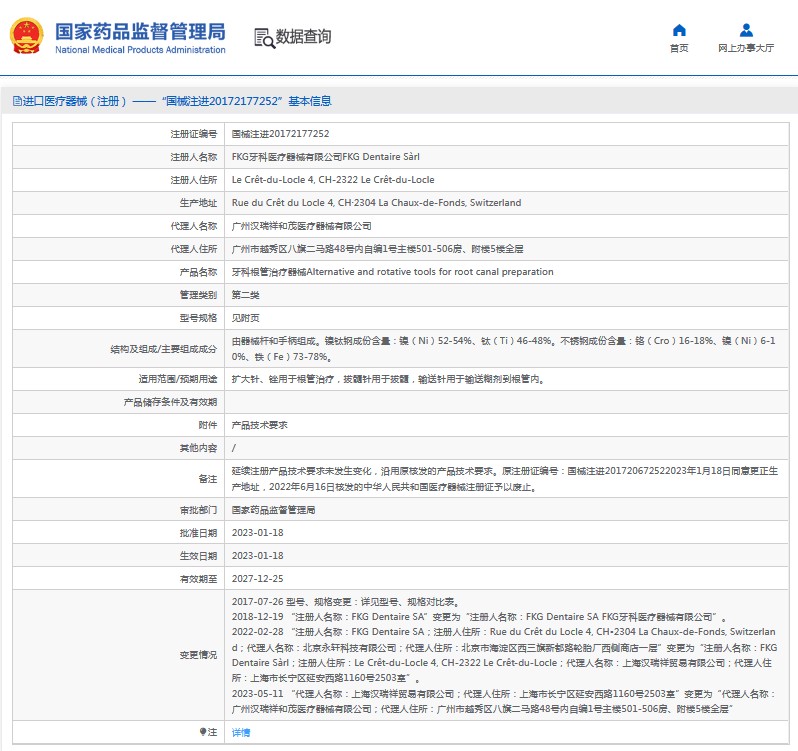The width and height of the screenshot is (798, 751).
Task: Select 批准日期 value 2023-01-18
Action: tap(258, 533)
